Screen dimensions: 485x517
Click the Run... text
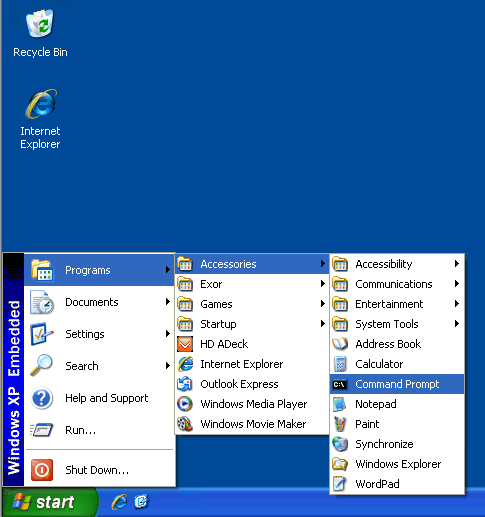(x=80, y=430)
